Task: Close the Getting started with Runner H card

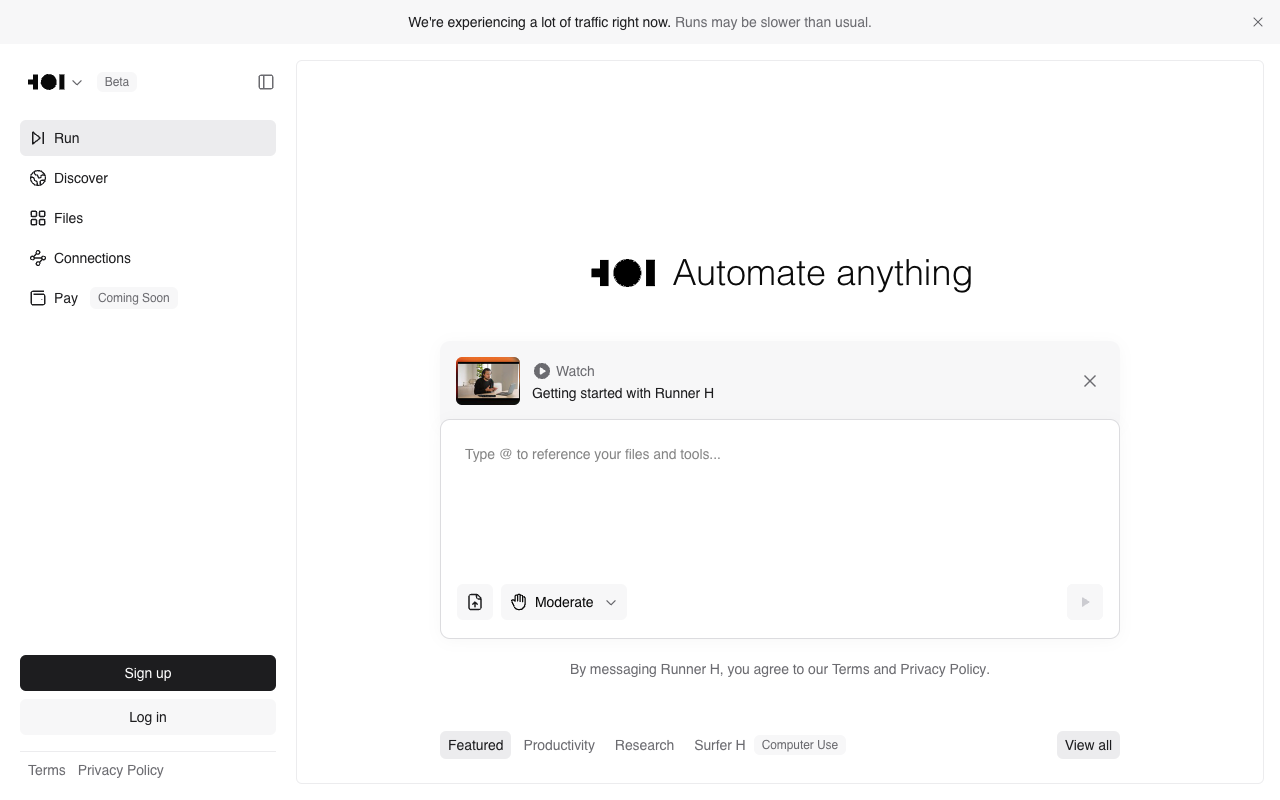Action: coord(1090,381)
